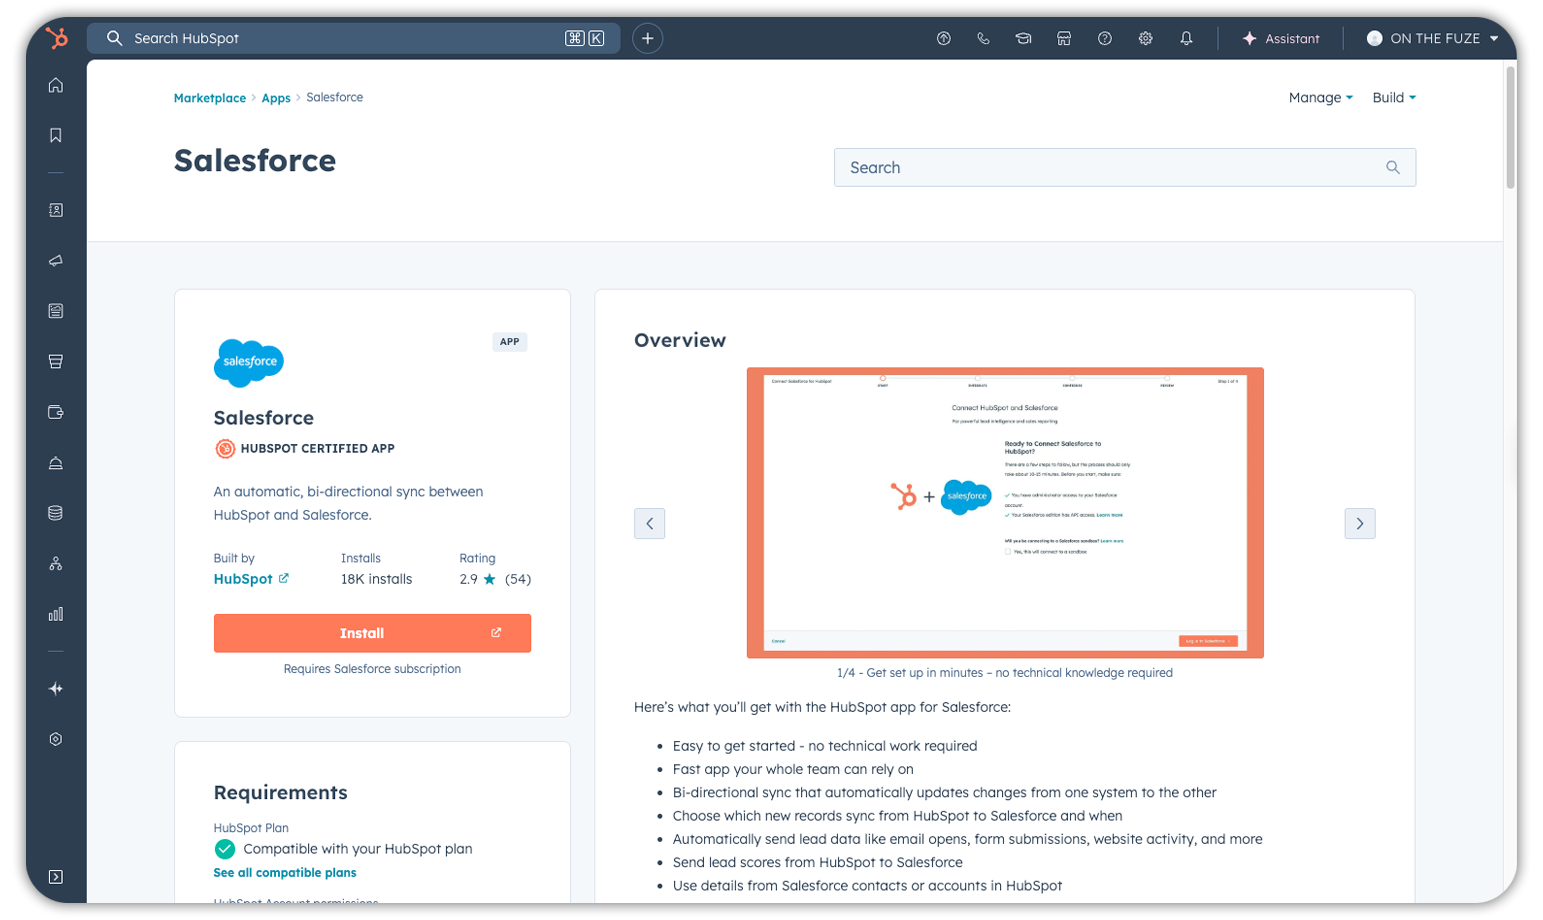
Task: Start a call with the phone icon
Action: pos(982,38)
